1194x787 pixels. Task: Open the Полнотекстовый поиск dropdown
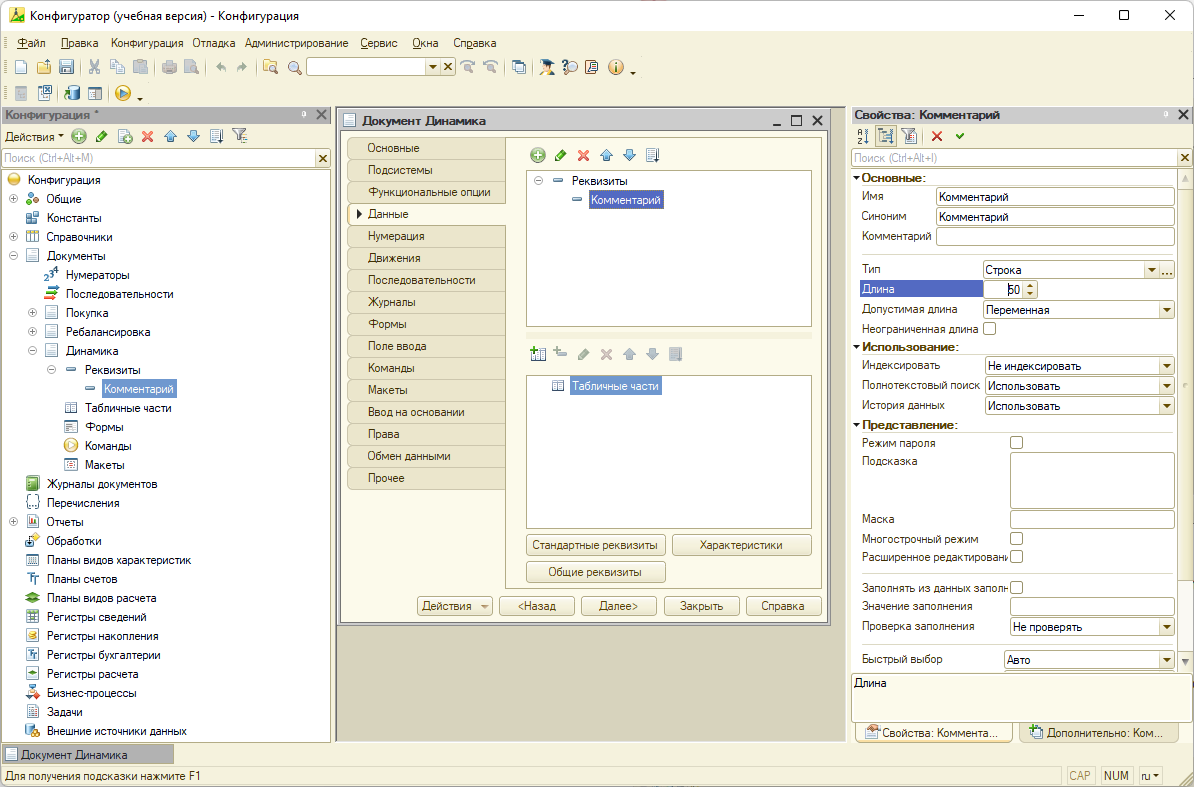1167,386
